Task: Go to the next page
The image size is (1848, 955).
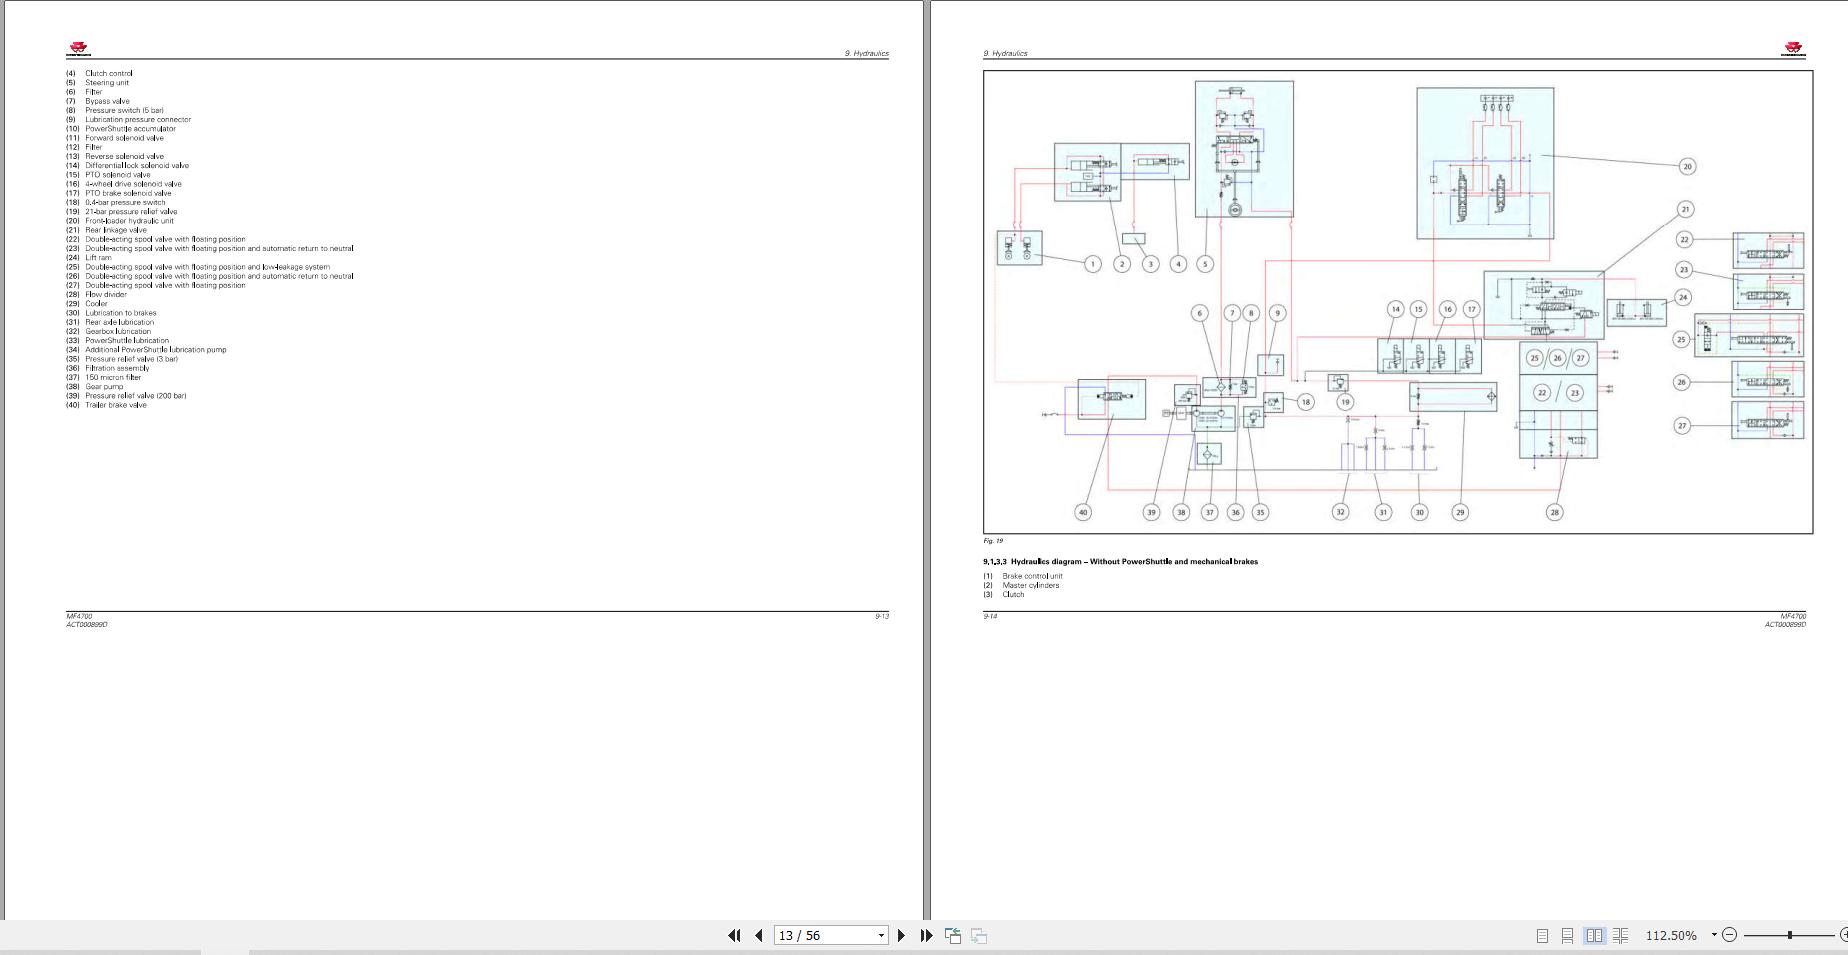Action: 901,936
